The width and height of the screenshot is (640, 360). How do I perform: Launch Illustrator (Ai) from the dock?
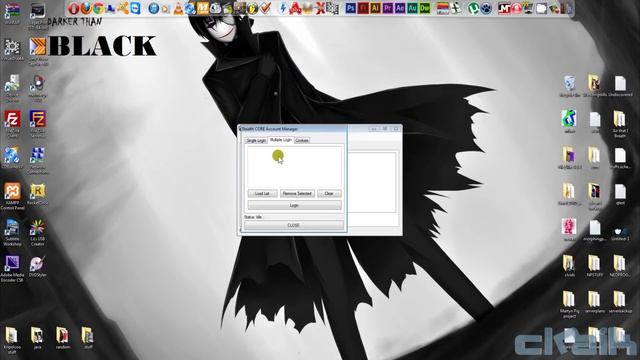375,8
